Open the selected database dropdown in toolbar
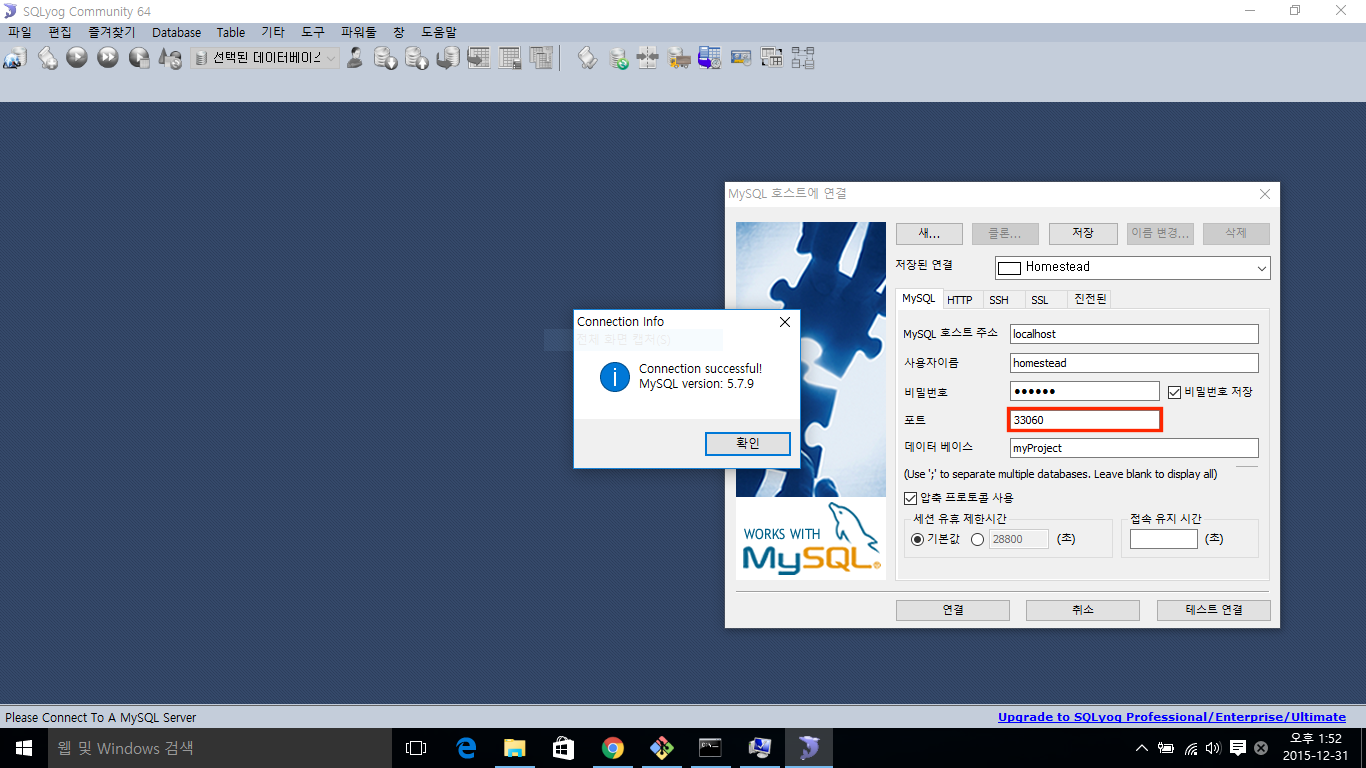The height and width of the screenshot is (768, 1366). [x=265, y=58]
